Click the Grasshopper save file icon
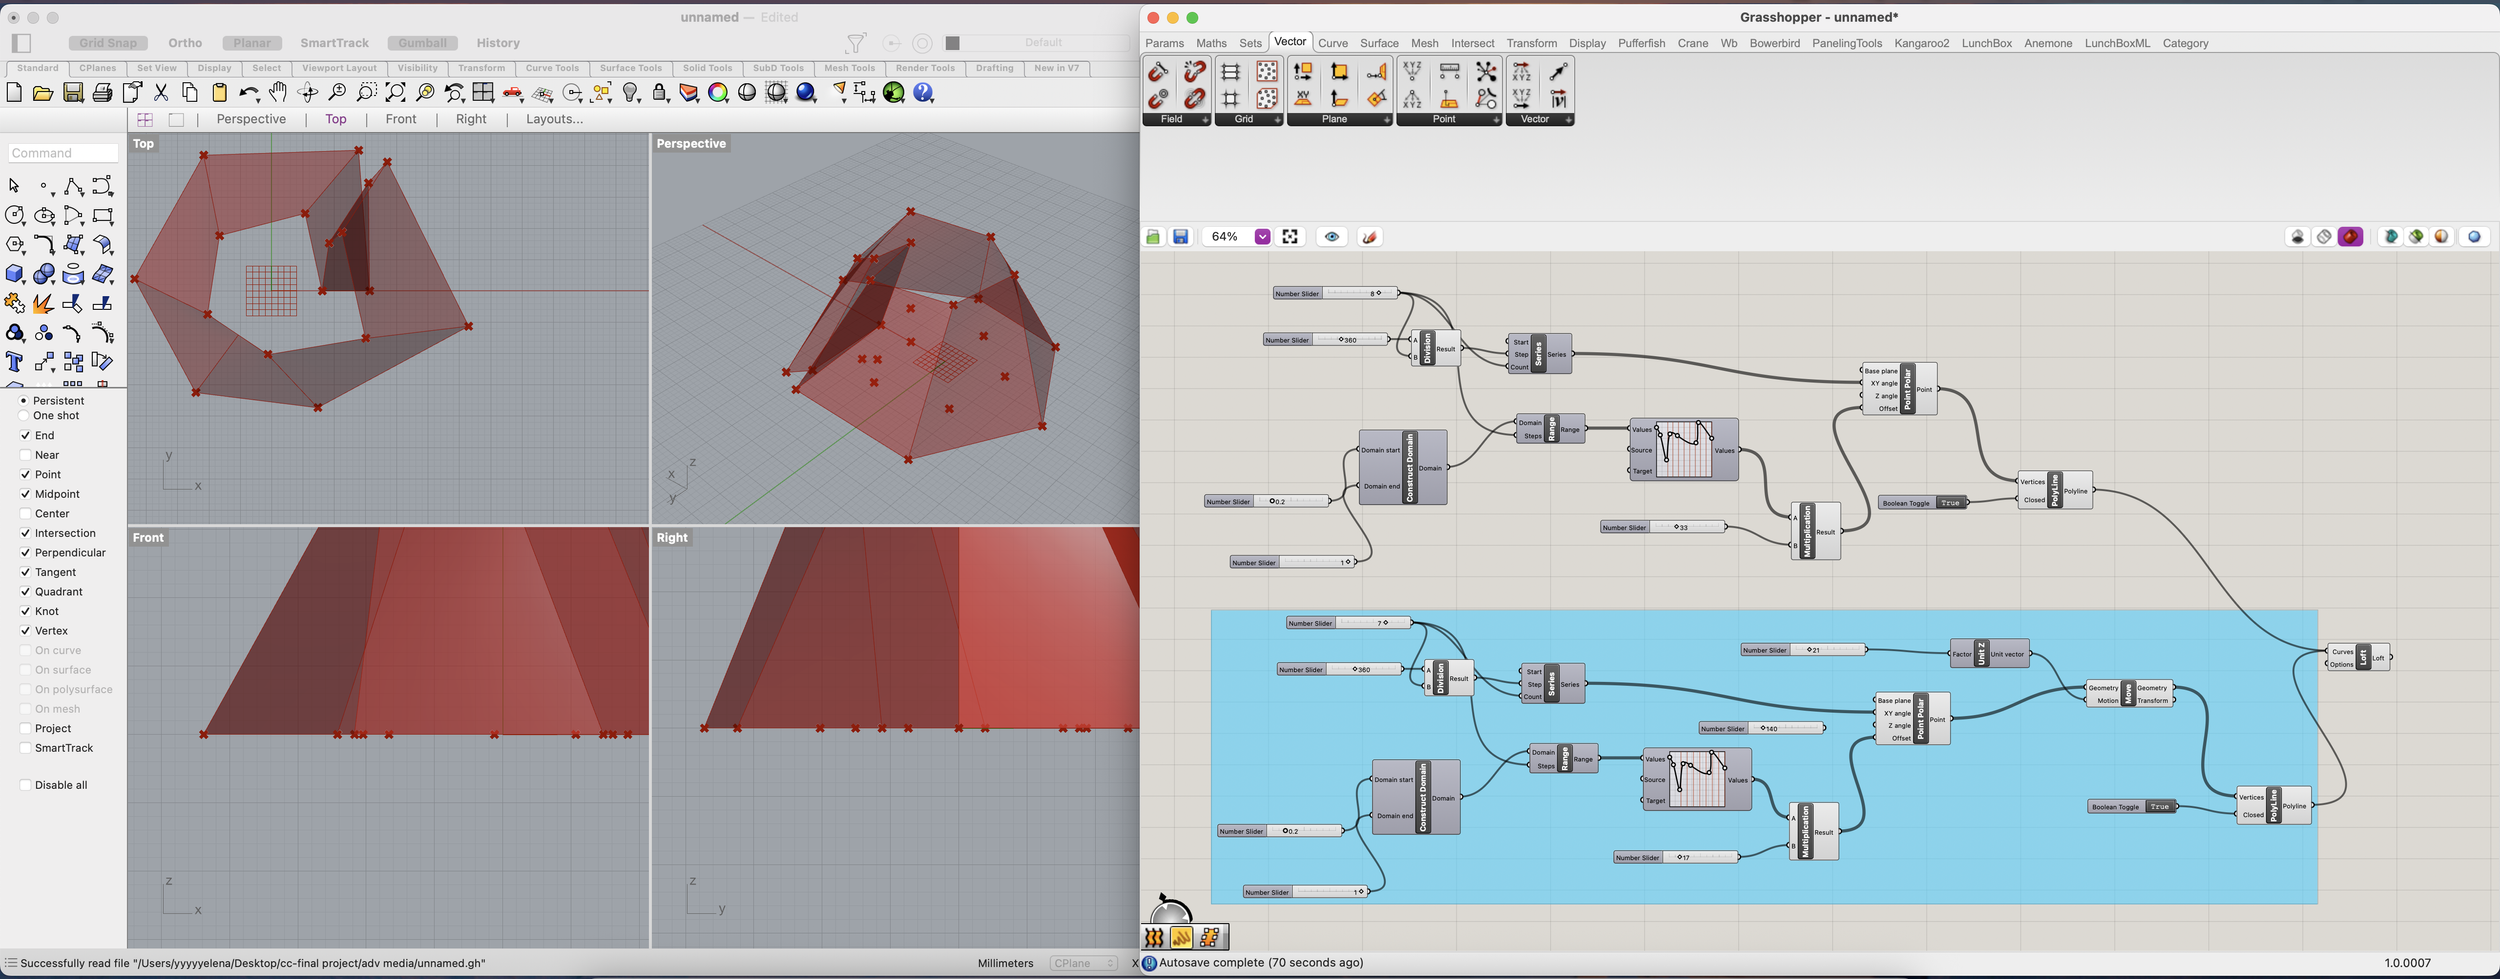 click(1181, 237)
